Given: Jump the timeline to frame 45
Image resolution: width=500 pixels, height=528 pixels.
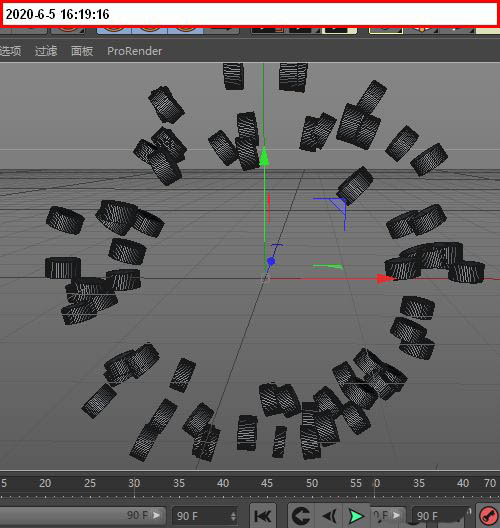Looking at the screenshot, I should click(x=267, y=483).
